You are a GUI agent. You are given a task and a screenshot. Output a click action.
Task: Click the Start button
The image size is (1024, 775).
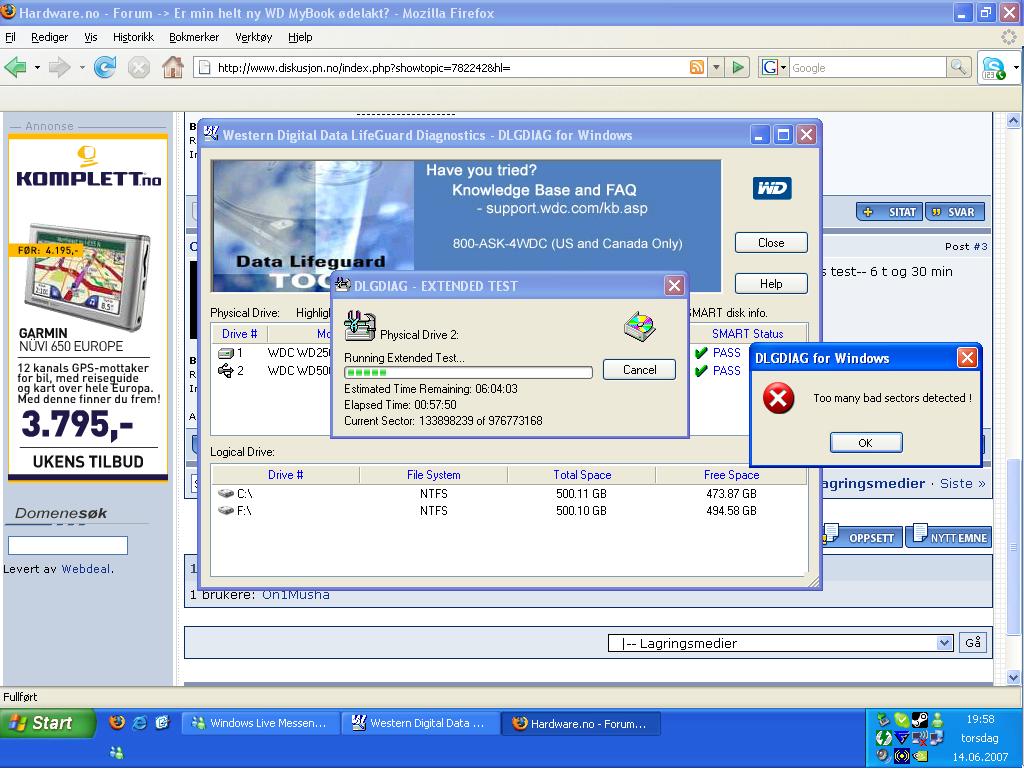[47, 723]
